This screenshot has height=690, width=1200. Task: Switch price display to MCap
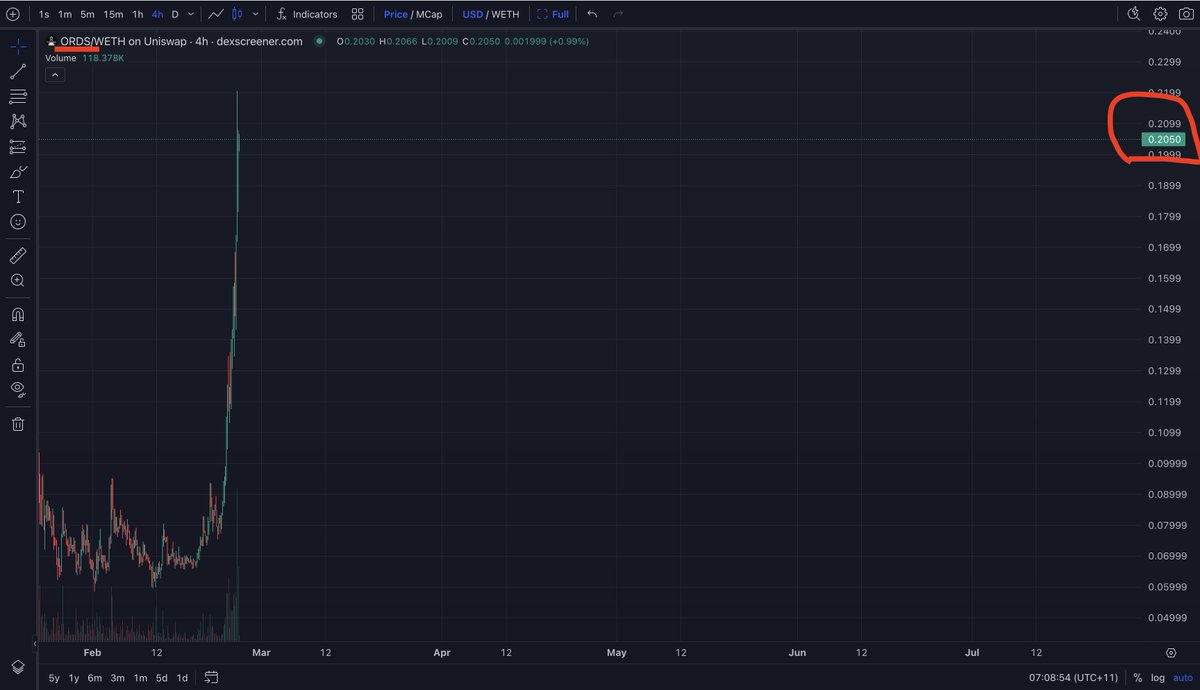[x=432, y=14]
